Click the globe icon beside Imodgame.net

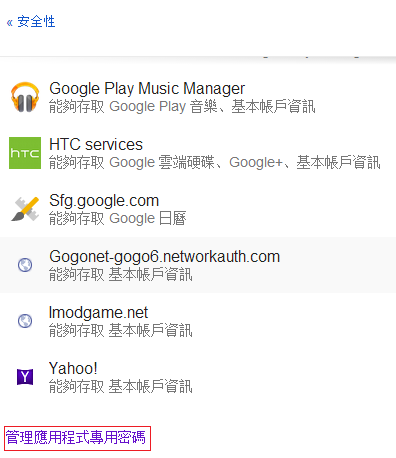(25, 321)
